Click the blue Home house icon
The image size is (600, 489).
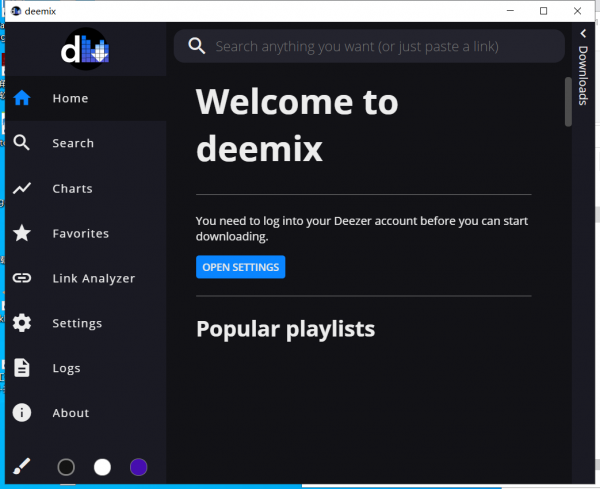point(22,98)
